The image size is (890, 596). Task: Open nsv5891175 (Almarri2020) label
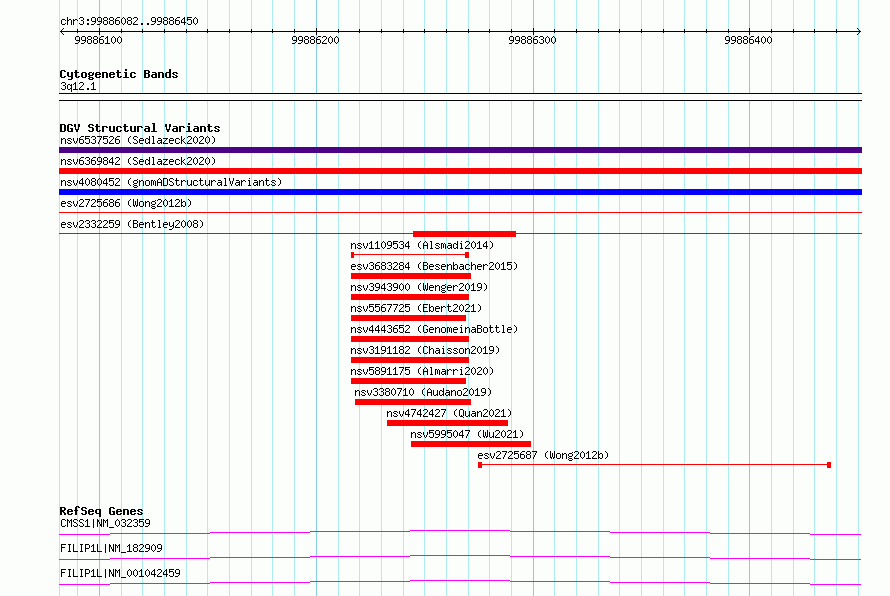[x=422, y=371]
